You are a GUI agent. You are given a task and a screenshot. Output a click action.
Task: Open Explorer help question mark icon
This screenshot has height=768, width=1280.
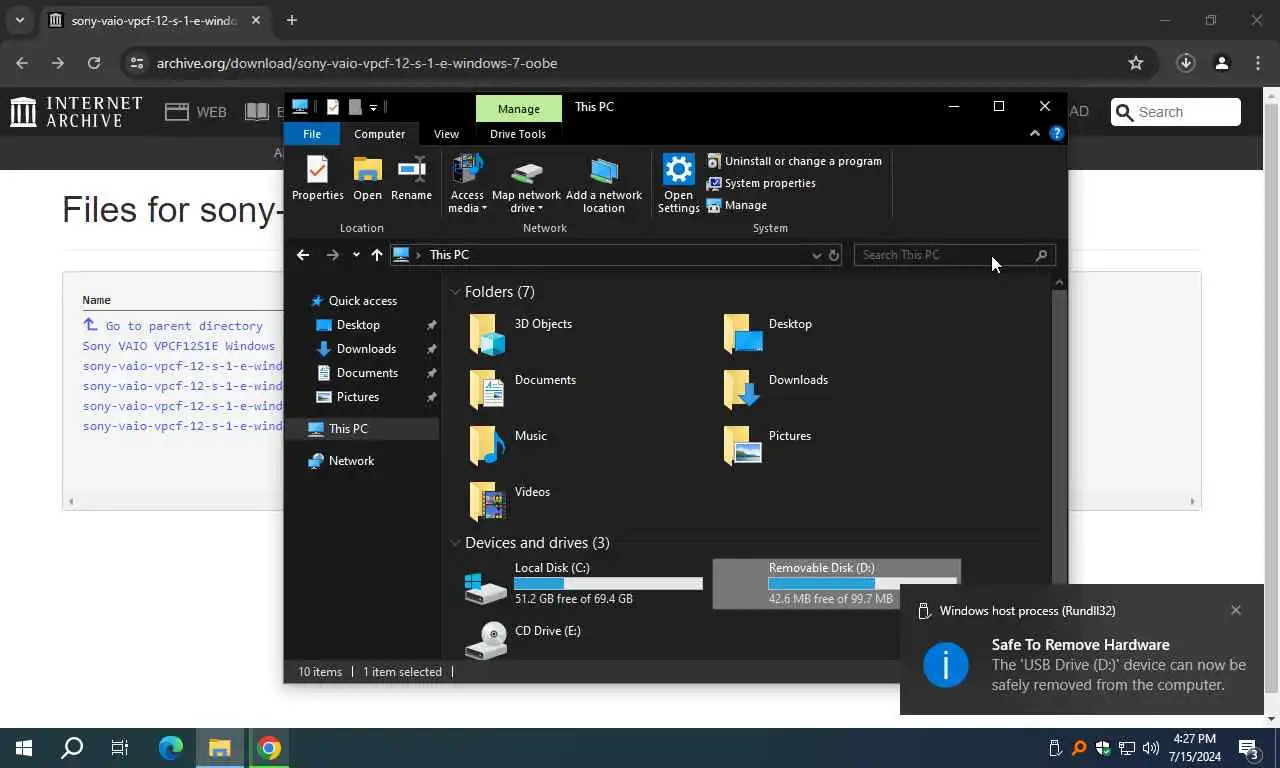click(1056, 133)
